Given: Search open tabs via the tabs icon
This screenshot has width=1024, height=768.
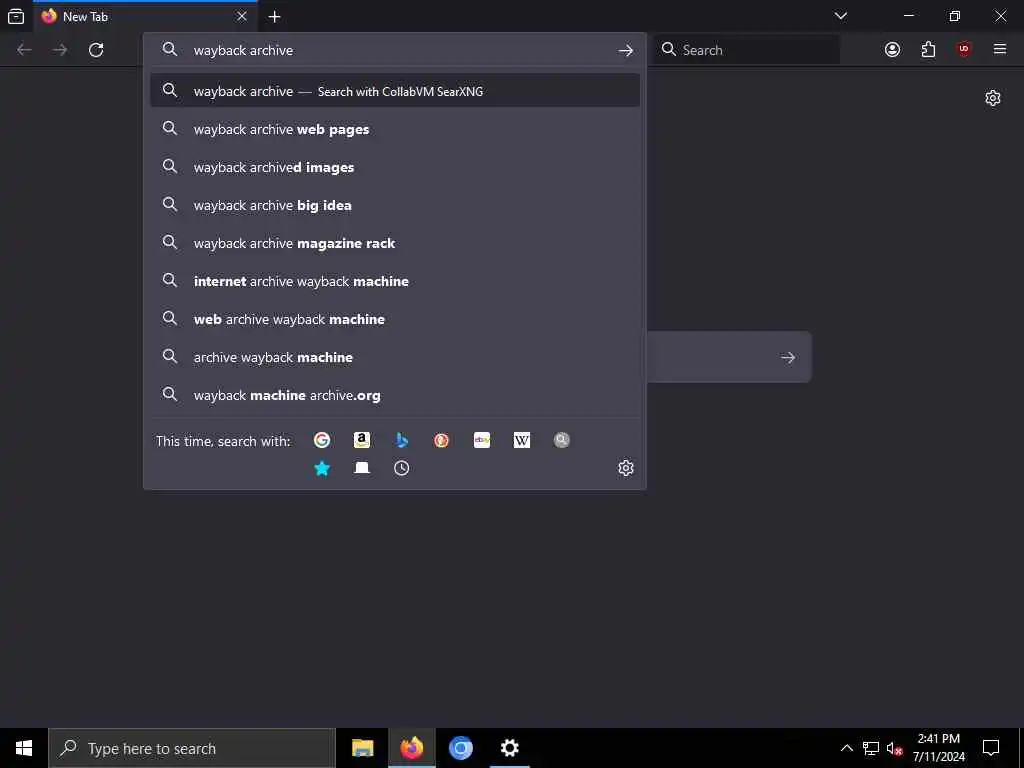Looking at the screenshot, I should click(362, 468).
